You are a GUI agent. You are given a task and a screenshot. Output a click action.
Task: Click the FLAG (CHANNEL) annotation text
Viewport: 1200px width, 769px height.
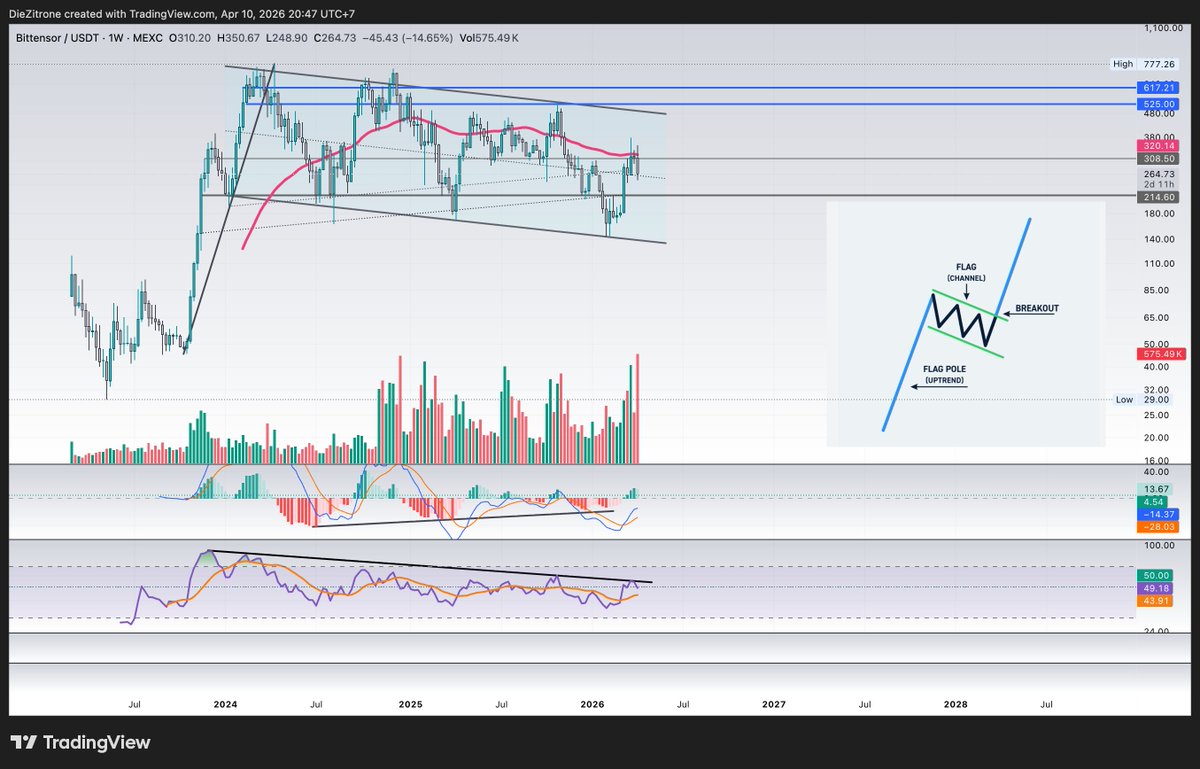967,272
